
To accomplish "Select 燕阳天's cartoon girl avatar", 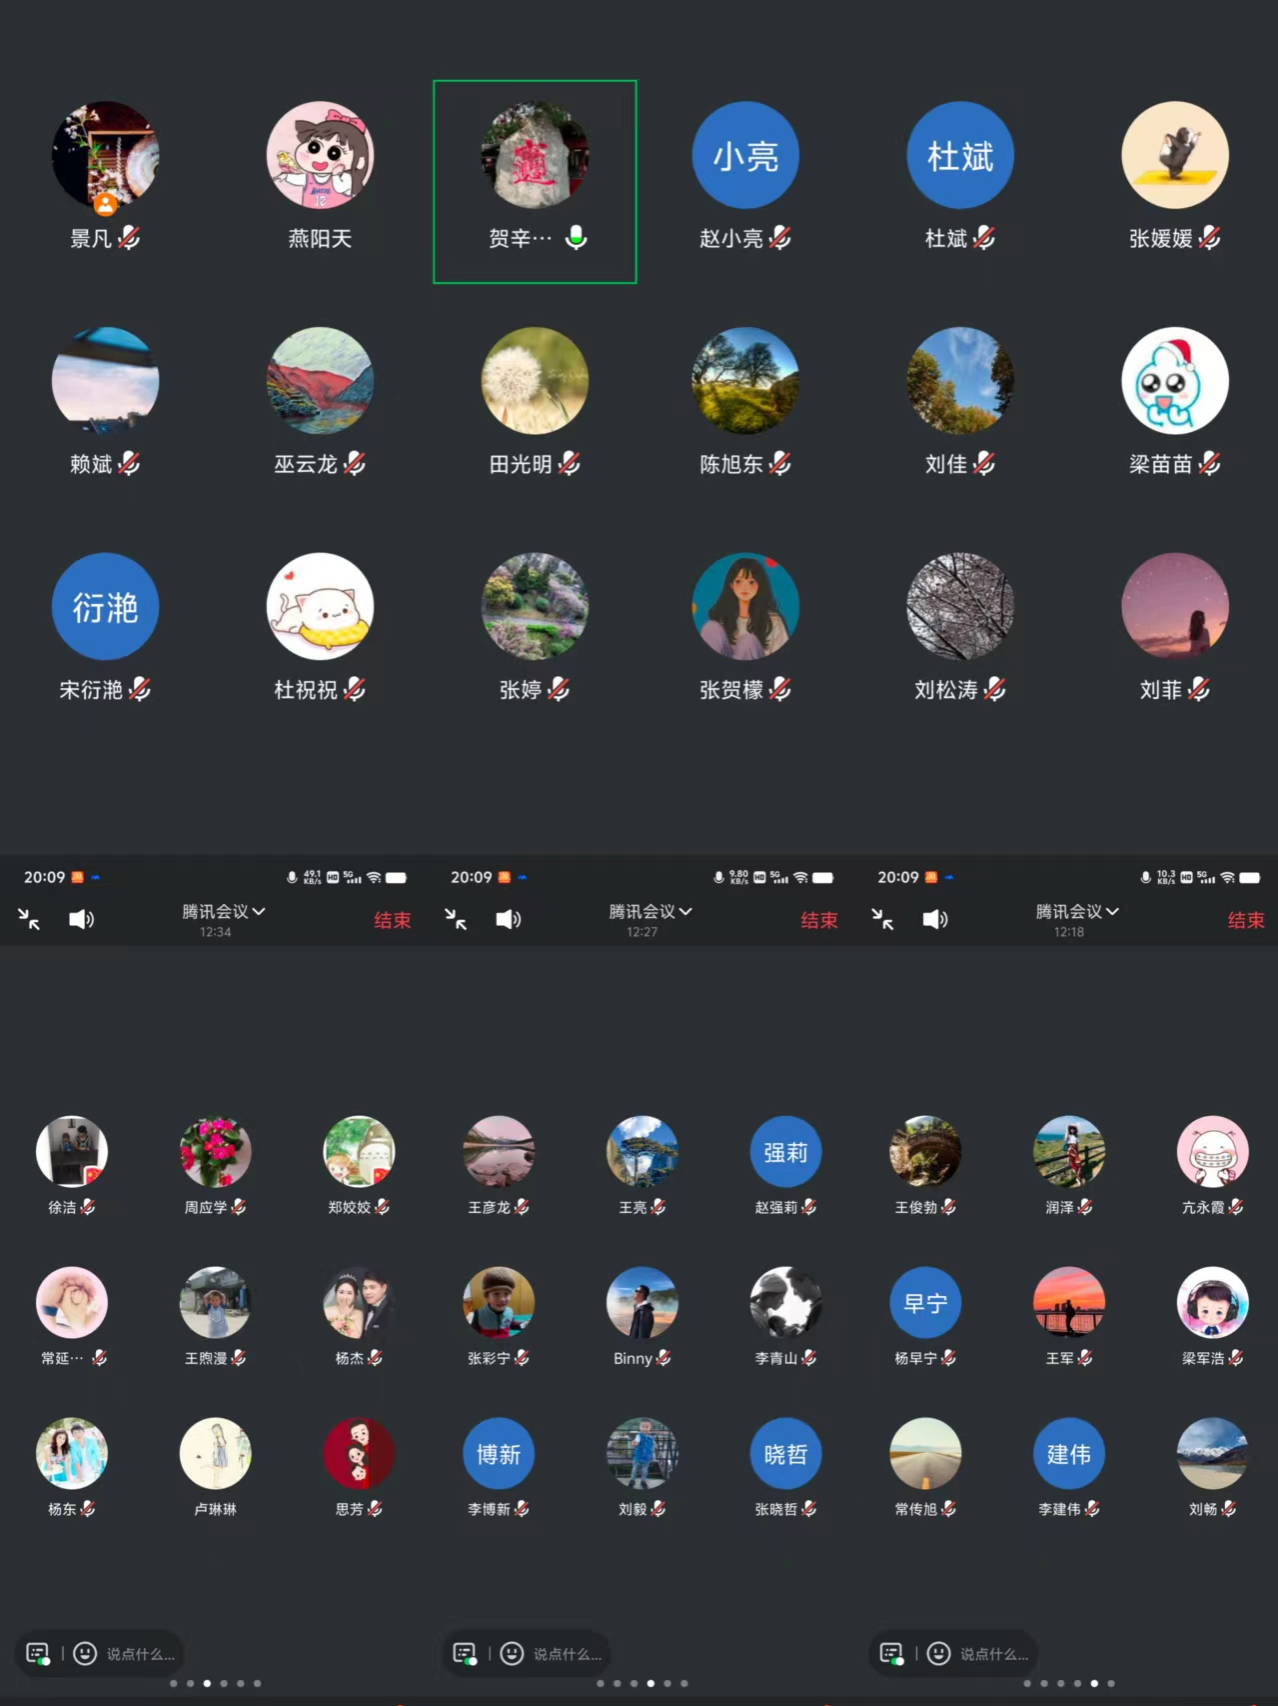I will [320, 155].
